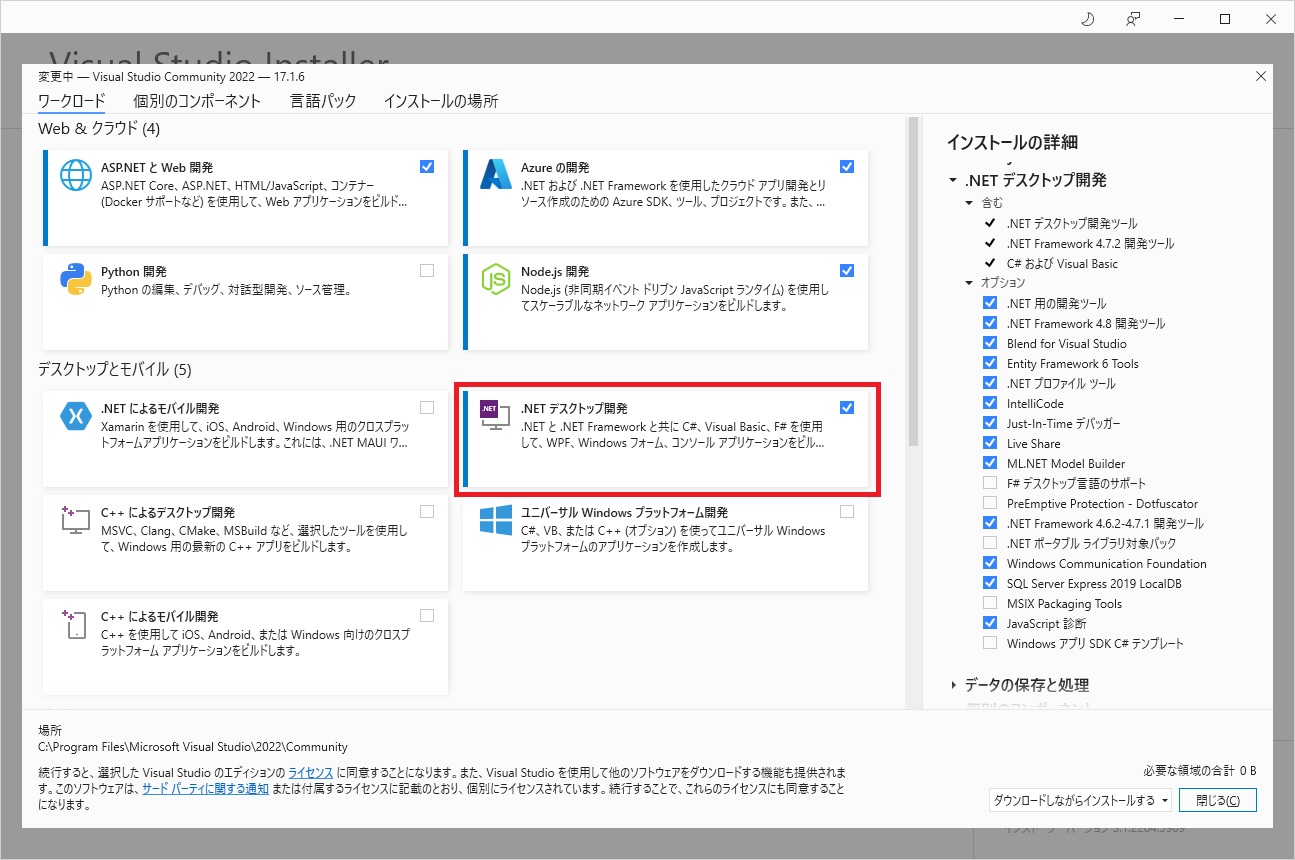
Task: Open the サード パーティに関する通知 link
Action: 205,789
